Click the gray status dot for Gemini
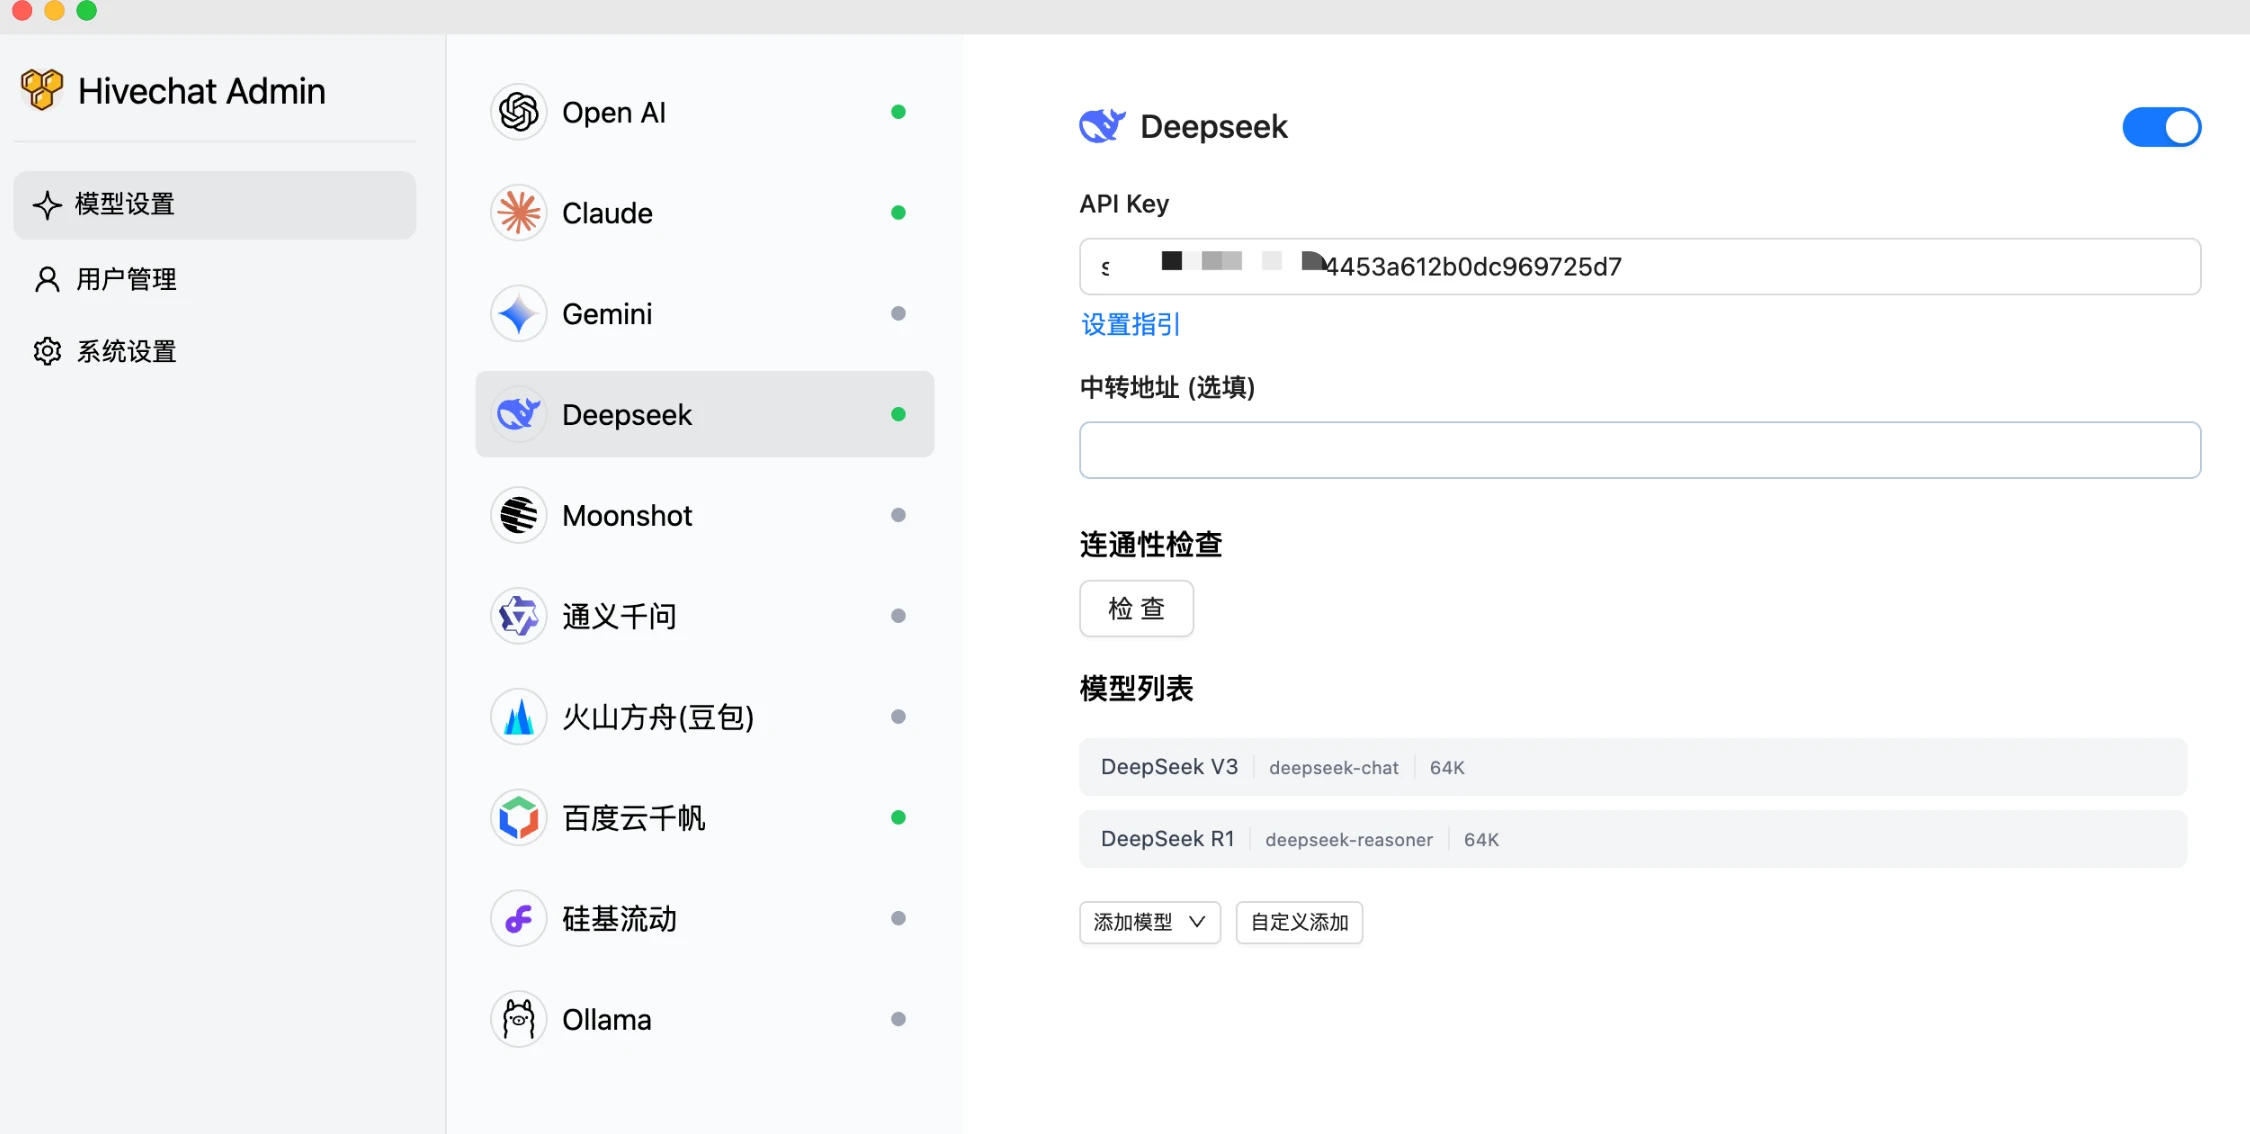 click(898, 314)
